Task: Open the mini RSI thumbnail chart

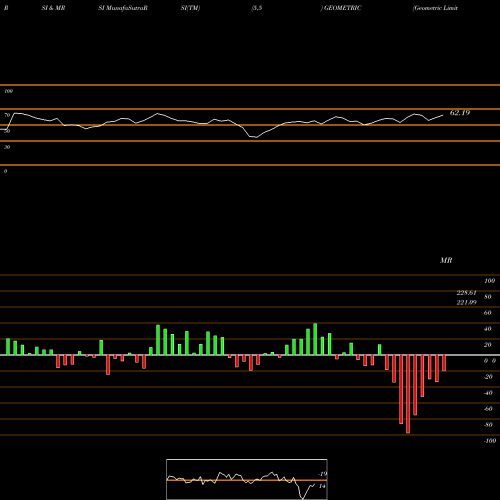Action: point(247,479)
